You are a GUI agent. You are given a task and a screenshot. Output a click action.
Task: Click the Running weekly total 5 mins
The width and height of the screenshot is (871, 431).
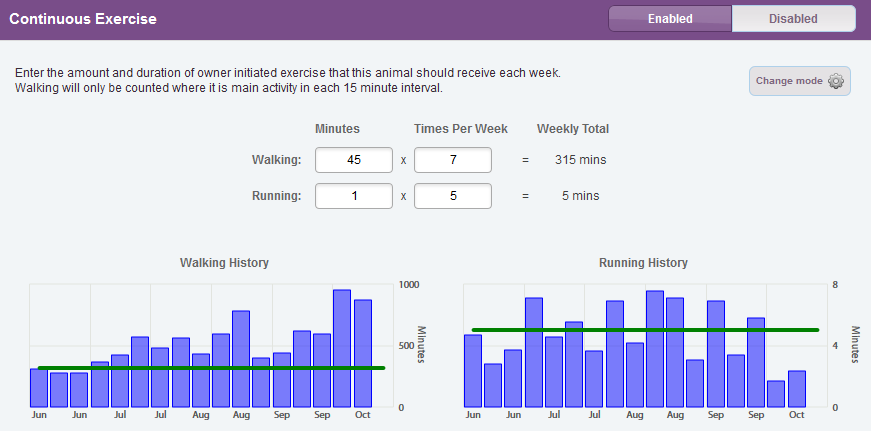click(x=580, y=196)
